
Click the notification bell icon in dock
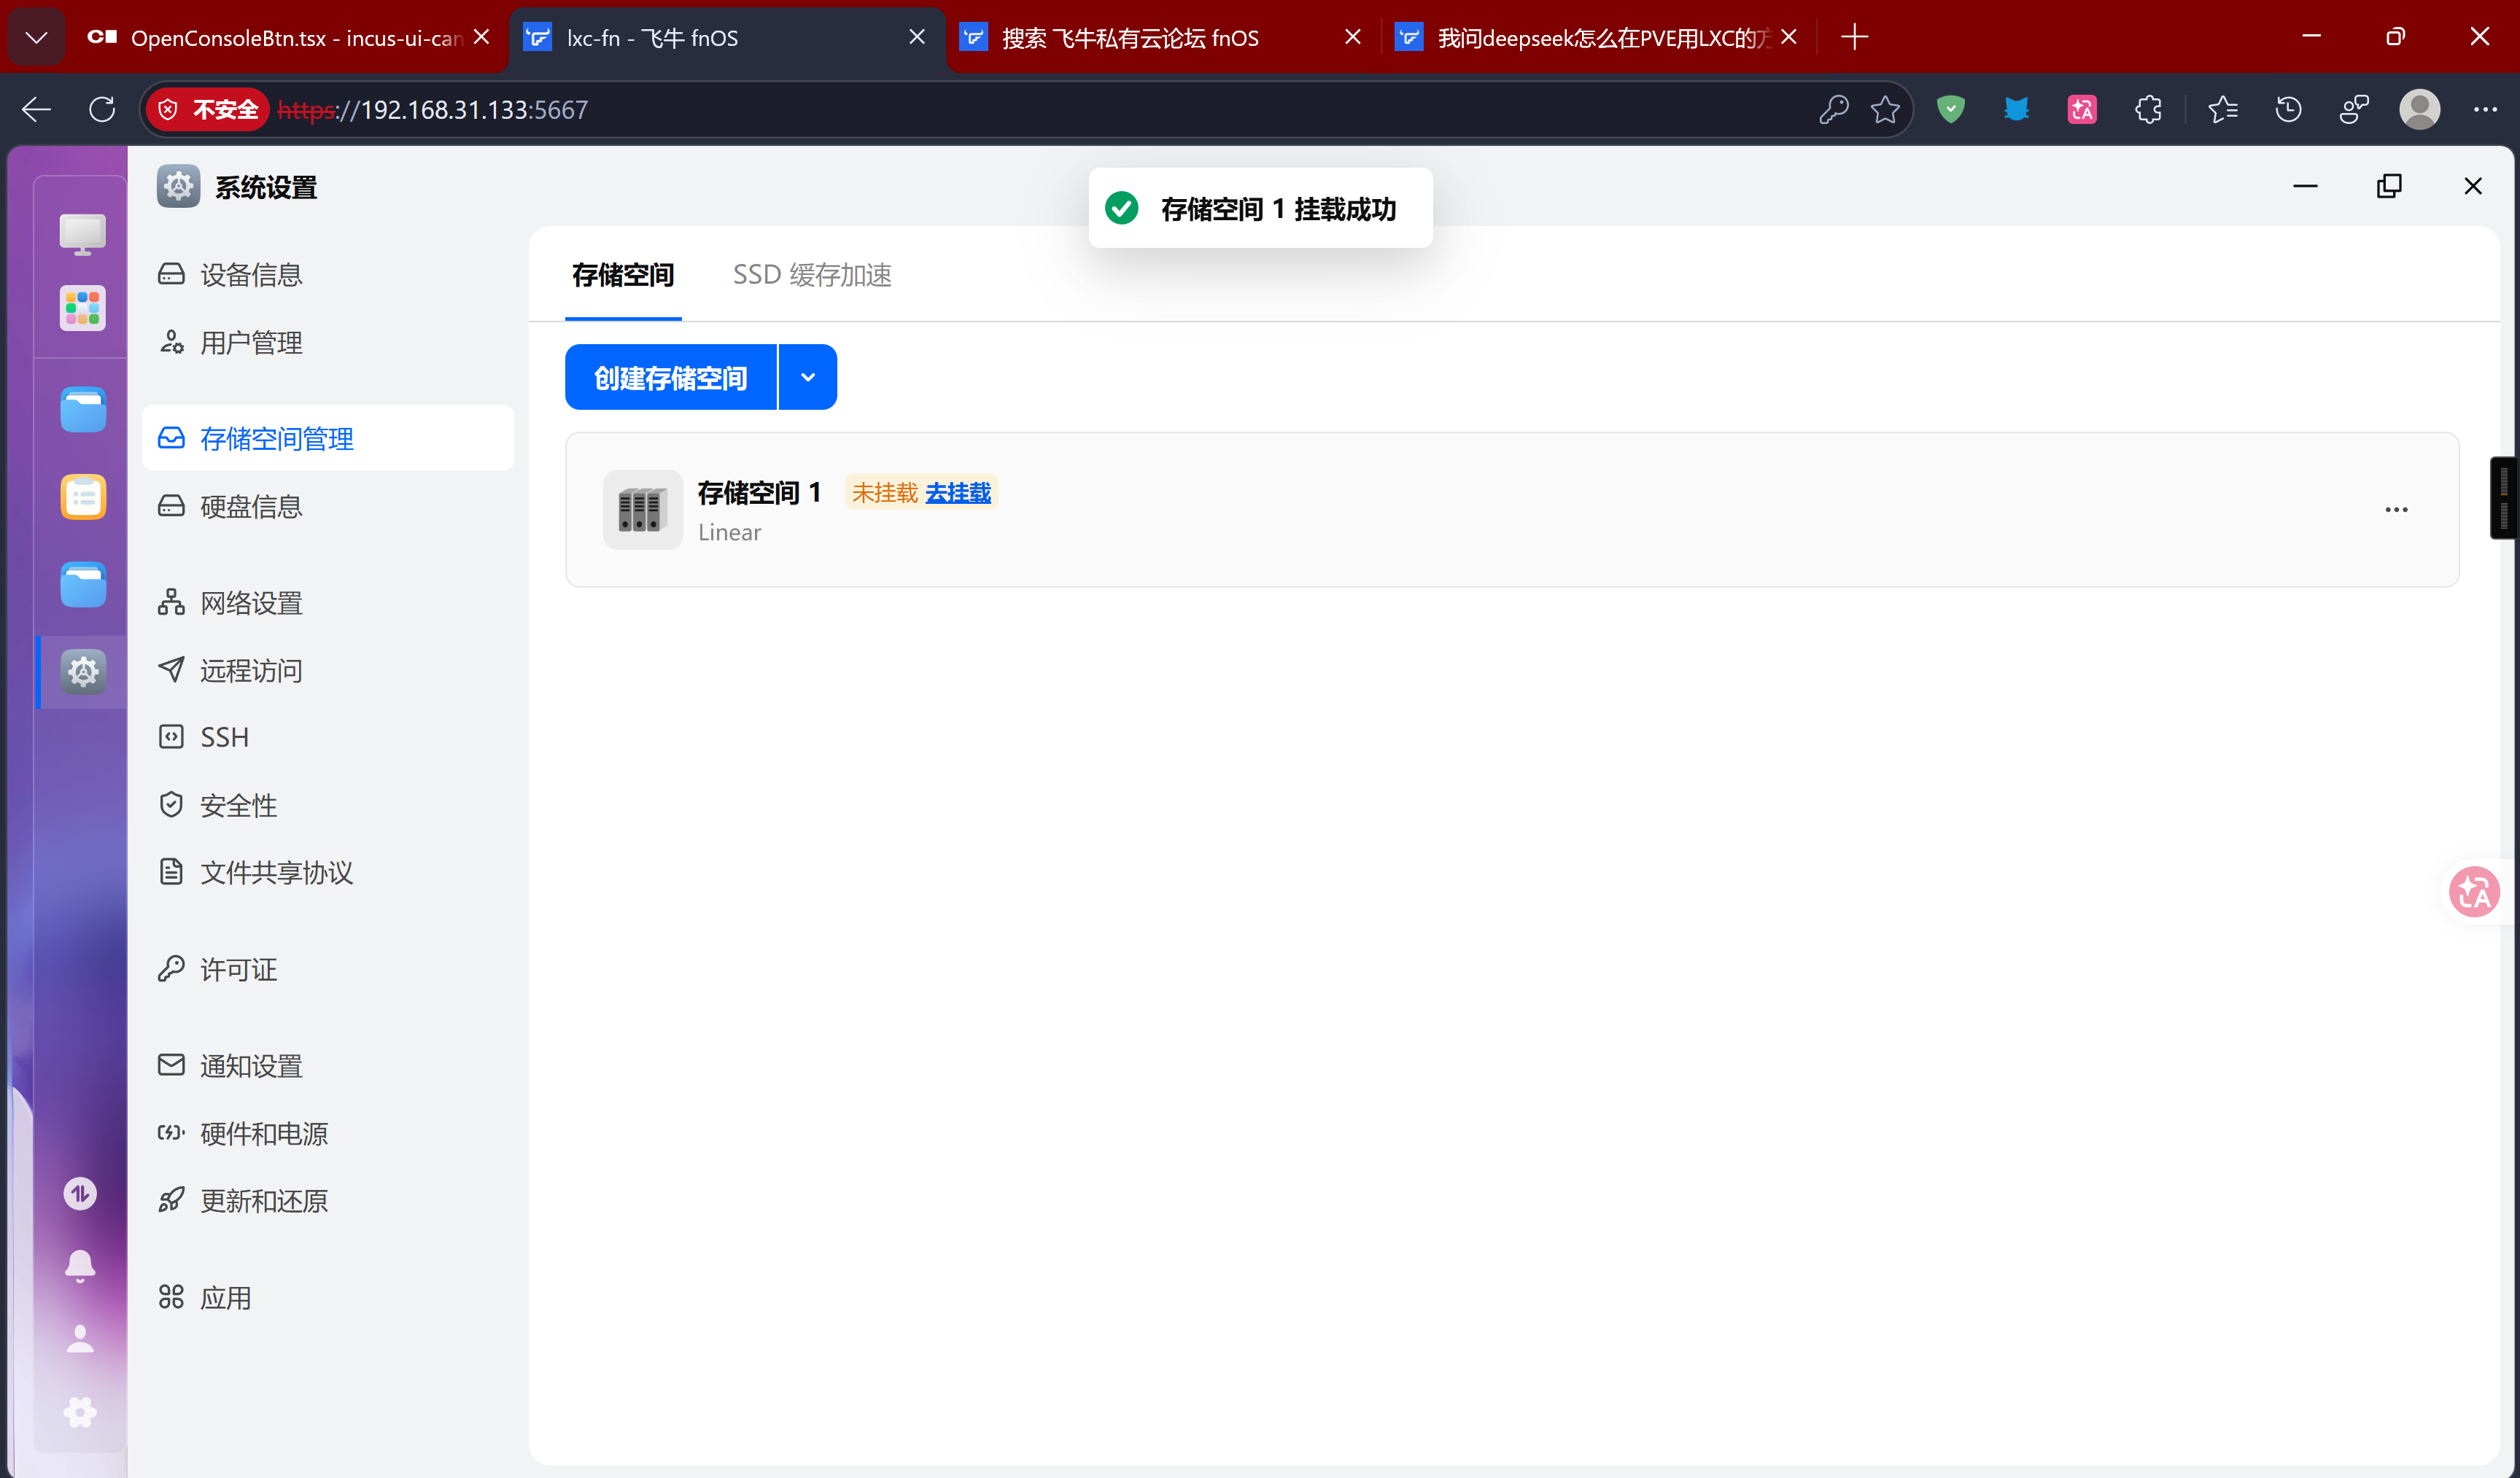(80, 1265)
